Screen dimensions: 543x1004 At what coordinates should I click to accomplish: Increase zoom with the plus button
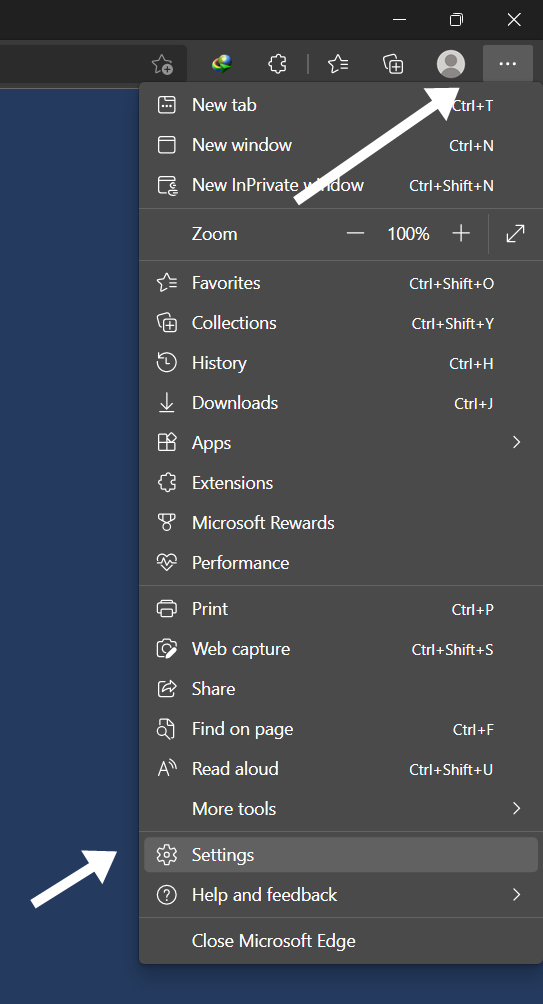pos(461,234)
